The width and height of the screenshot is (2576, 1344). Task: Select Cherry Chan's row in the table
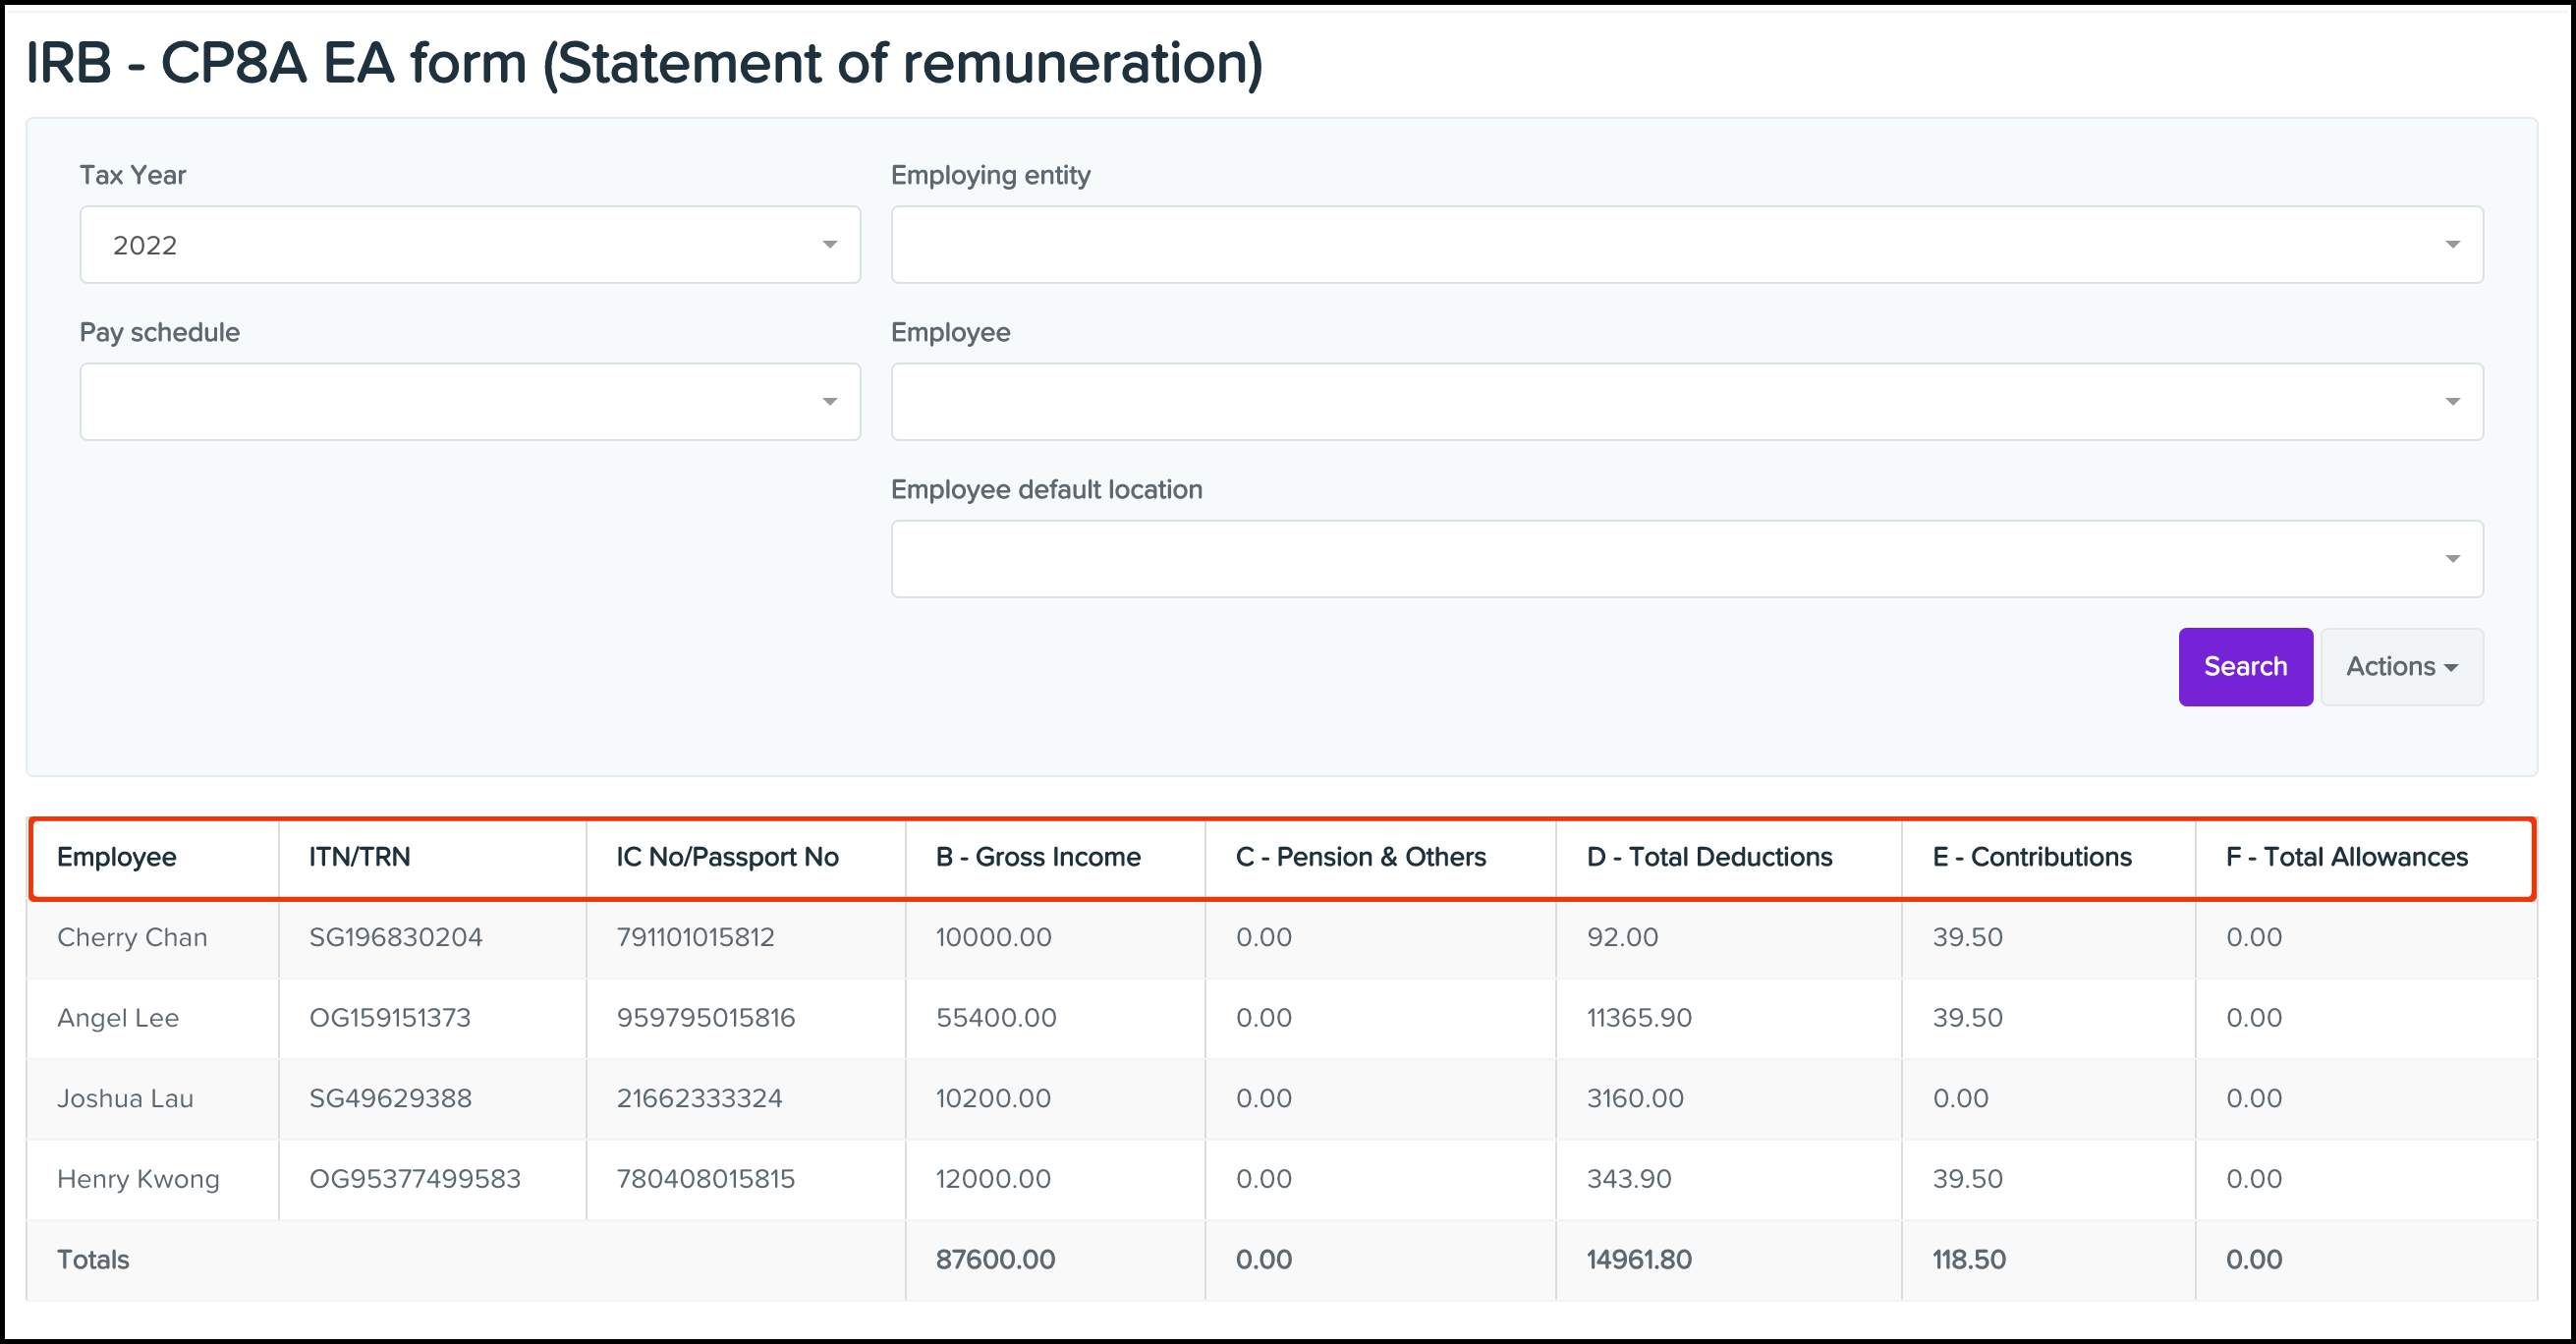point(132,937)
